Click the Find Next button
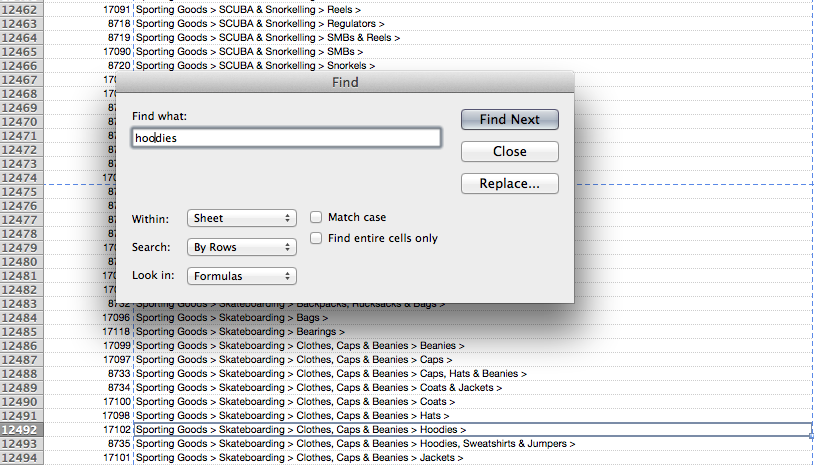The image size is (814, 465). (509, 119)
